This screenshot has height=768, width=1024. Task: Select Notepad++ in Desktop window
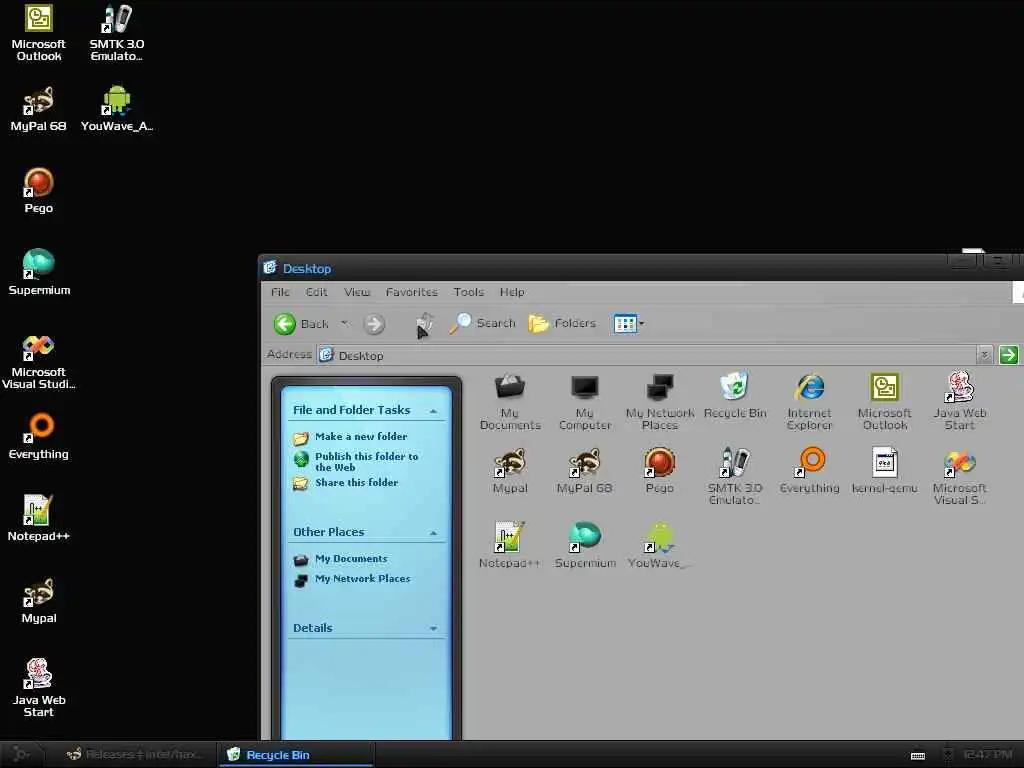[510, 545]
